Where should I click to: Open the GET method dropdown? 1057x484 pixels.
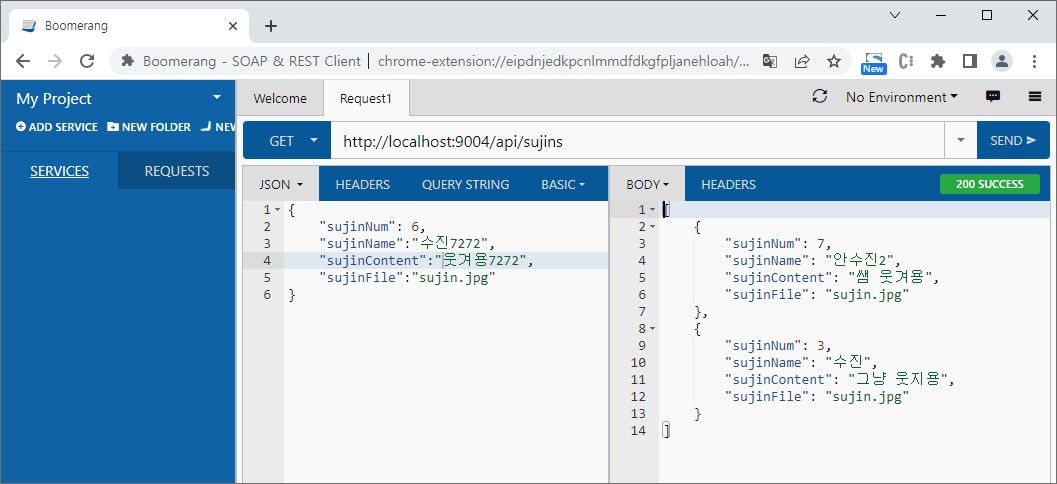287,140
